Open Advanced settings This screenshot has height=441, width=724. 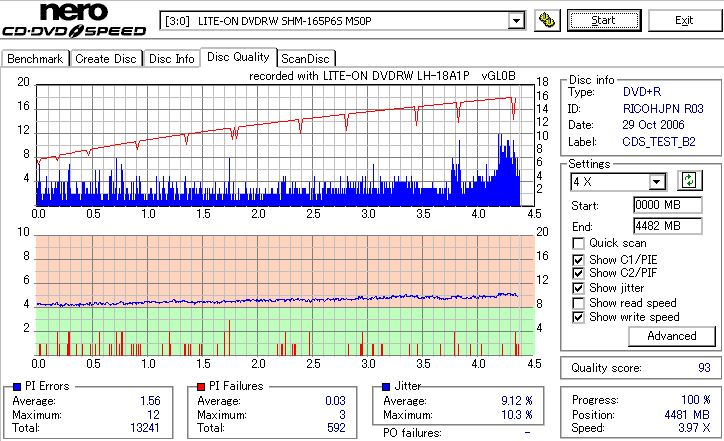(672, 336)
